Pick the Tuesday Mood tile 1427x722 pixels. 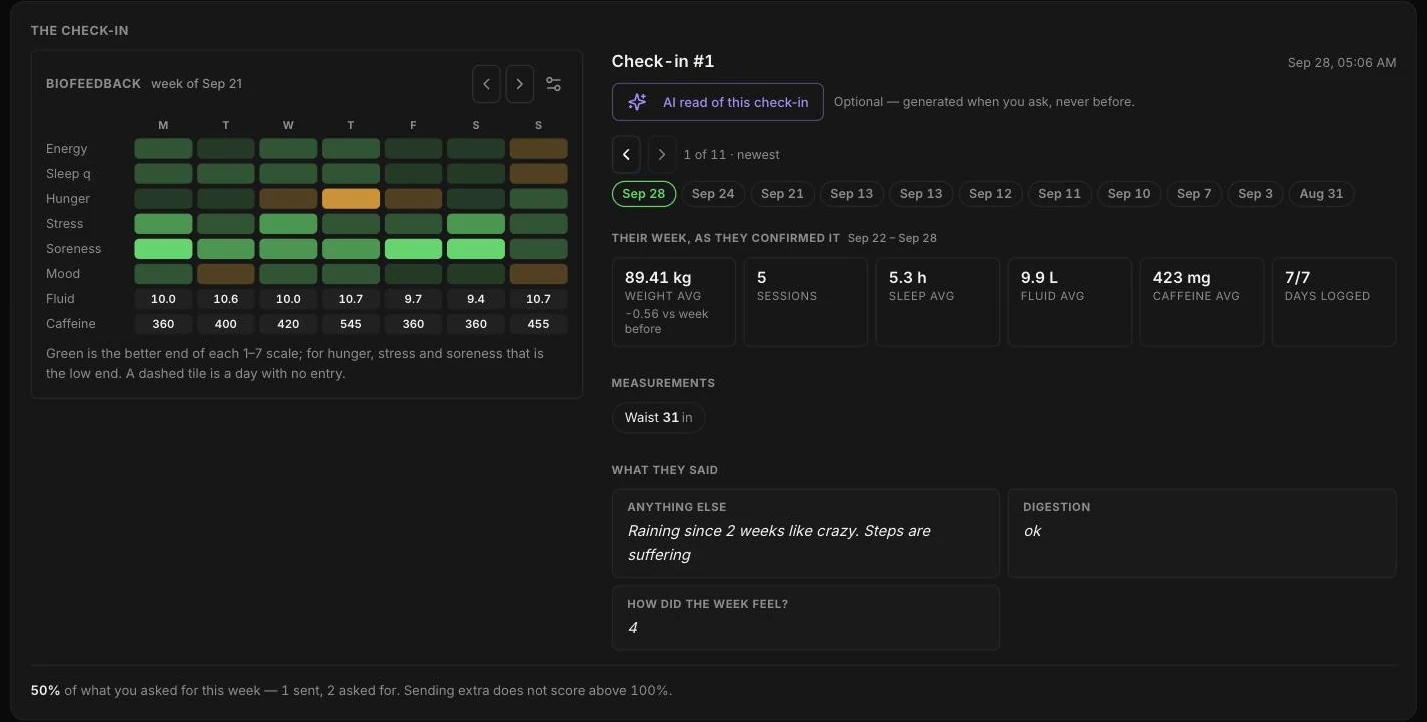(x=226, y=274)
